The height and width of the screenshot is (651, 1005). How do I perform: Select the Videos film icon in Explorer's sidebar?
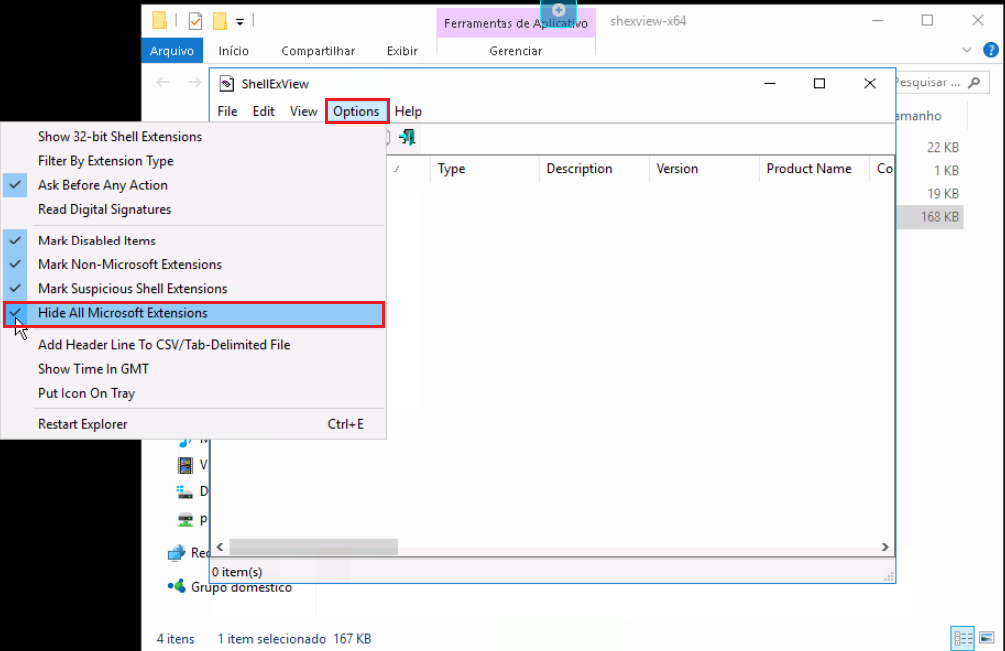(185, 465)
